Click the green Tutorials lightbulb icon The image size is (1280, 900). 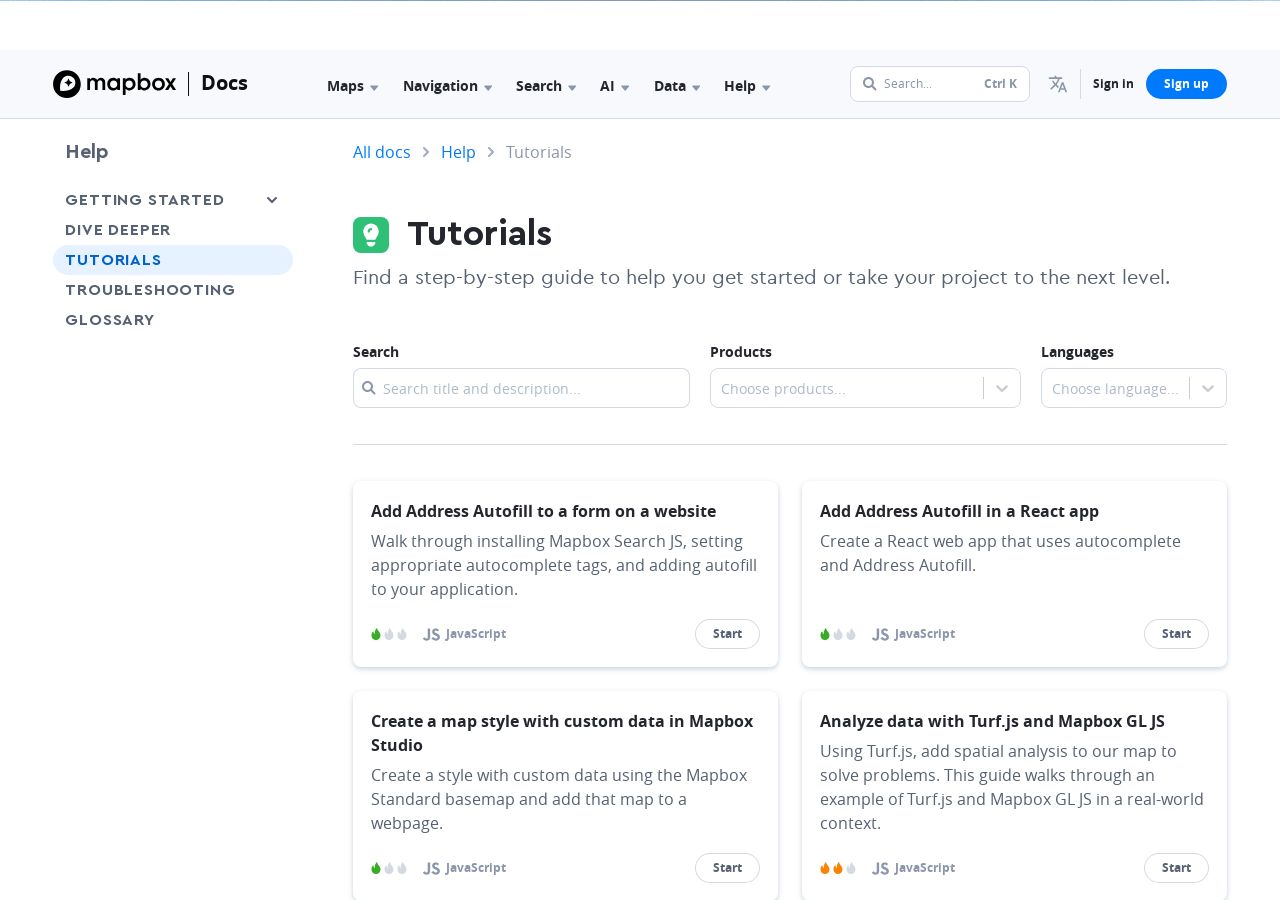point(371,235)
